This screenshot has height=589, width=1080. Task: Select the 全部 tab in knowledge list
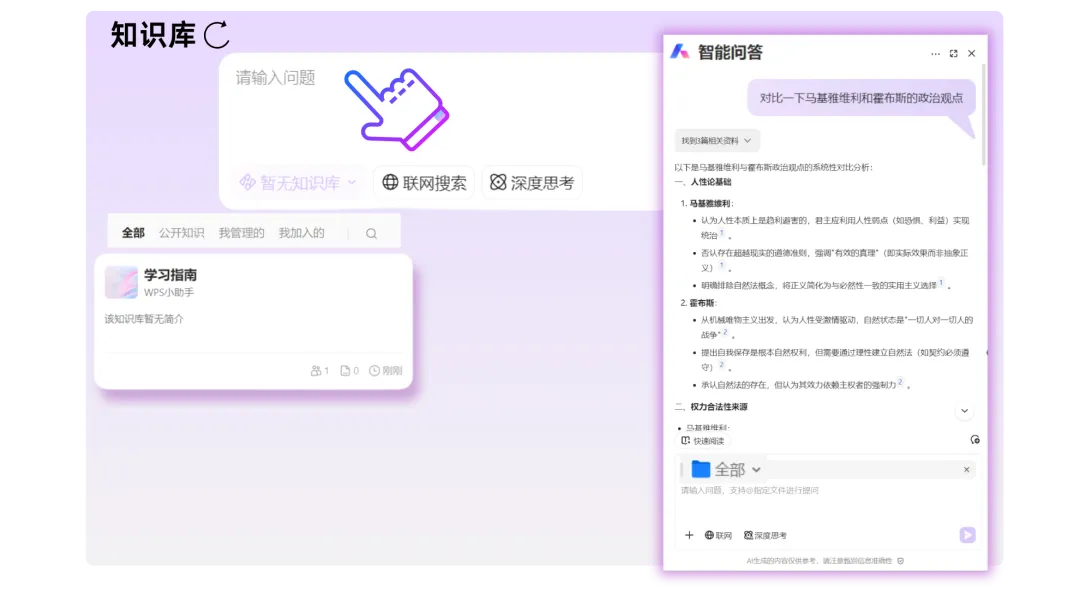pos(133,233)
